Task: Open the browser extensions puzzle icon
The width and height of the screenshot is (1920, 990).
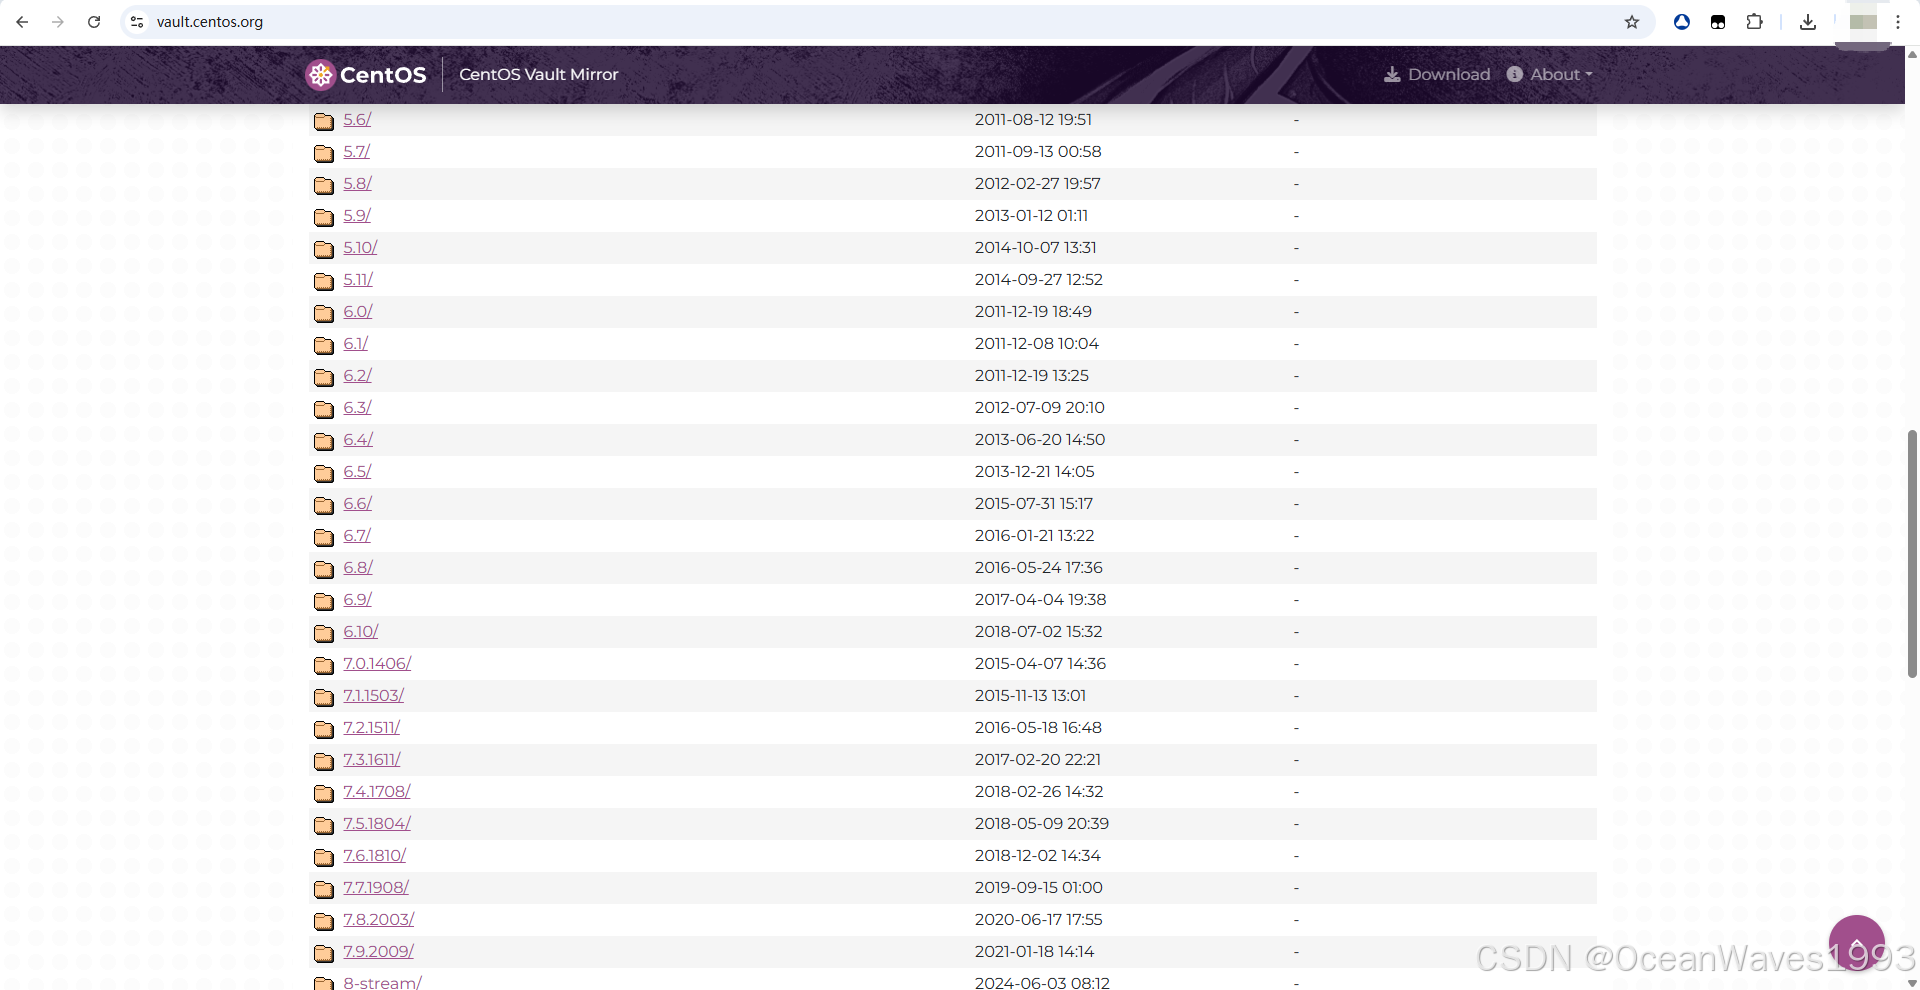Action: (1754, 22)
